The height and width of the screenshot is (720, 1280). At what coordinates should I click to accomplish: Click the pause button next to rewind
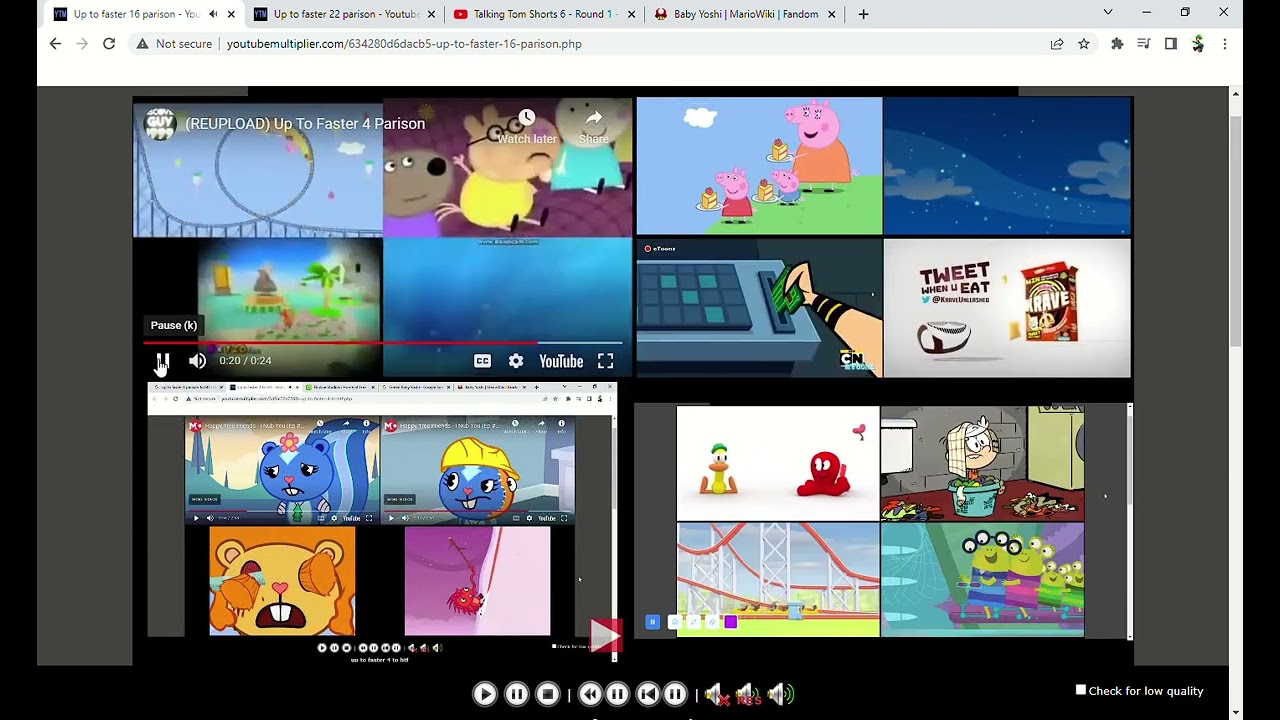618,694
